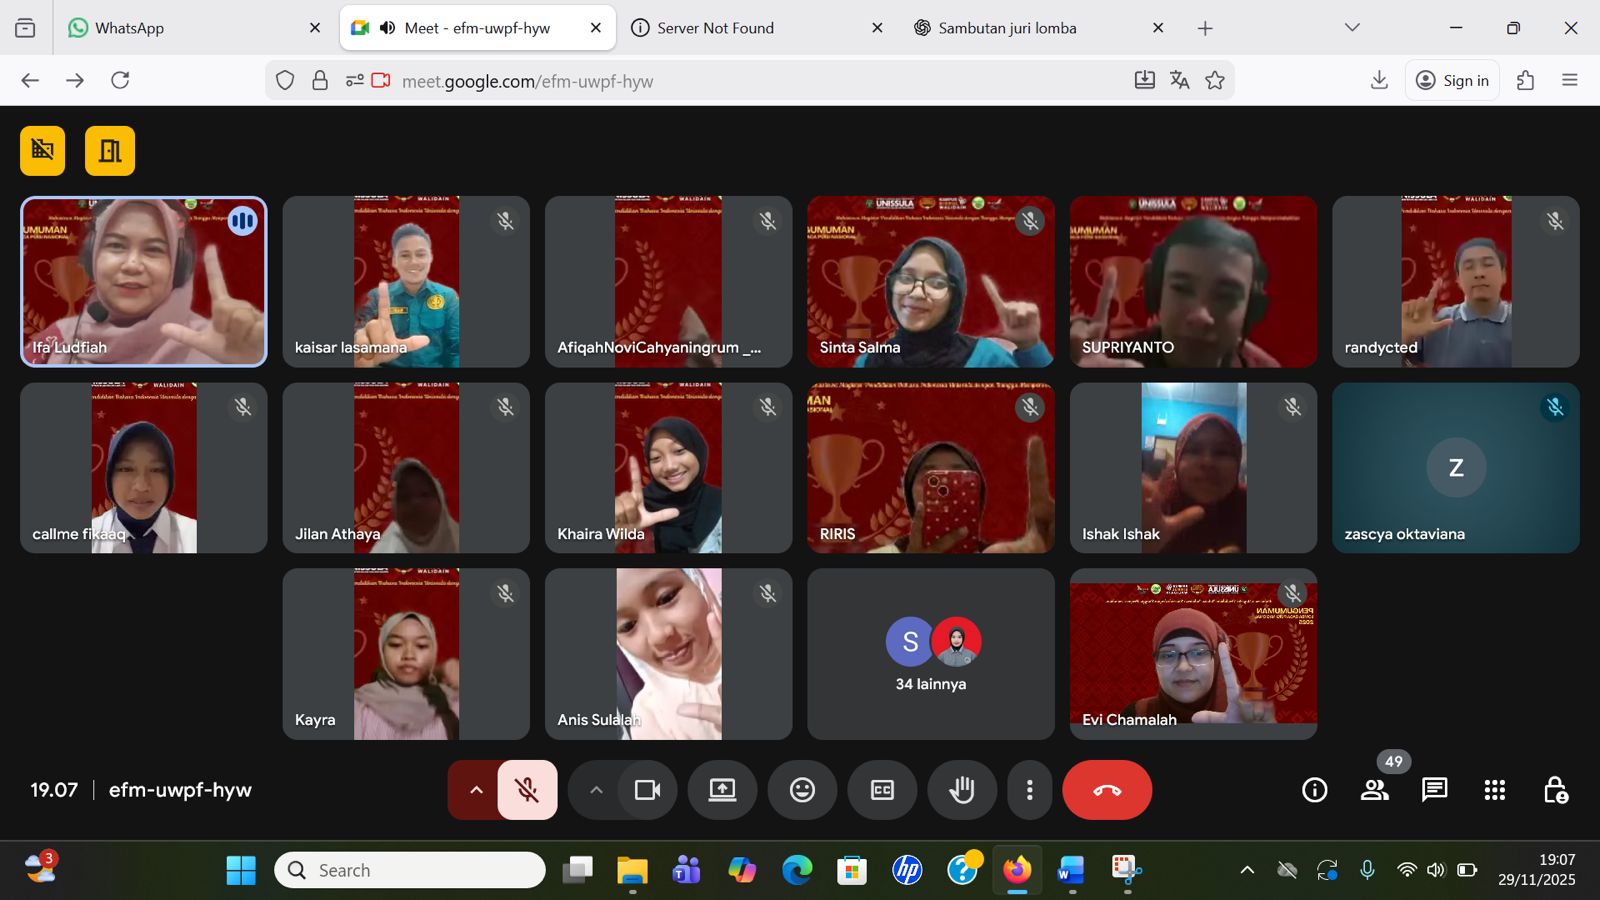
Task: Open the 34 lainnya participants tile
Action: click(930, 655)
